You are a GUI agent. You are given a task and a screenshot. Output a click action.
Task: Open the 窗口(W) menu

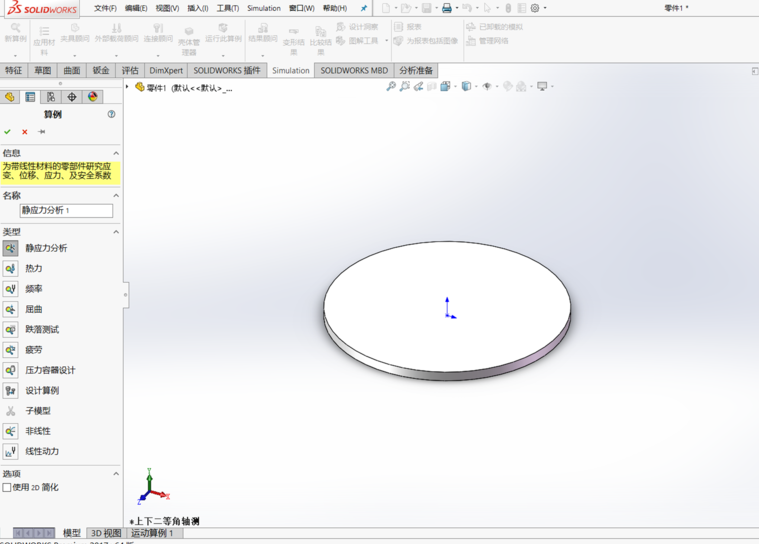pyautogui.click(x=302, y=8)
